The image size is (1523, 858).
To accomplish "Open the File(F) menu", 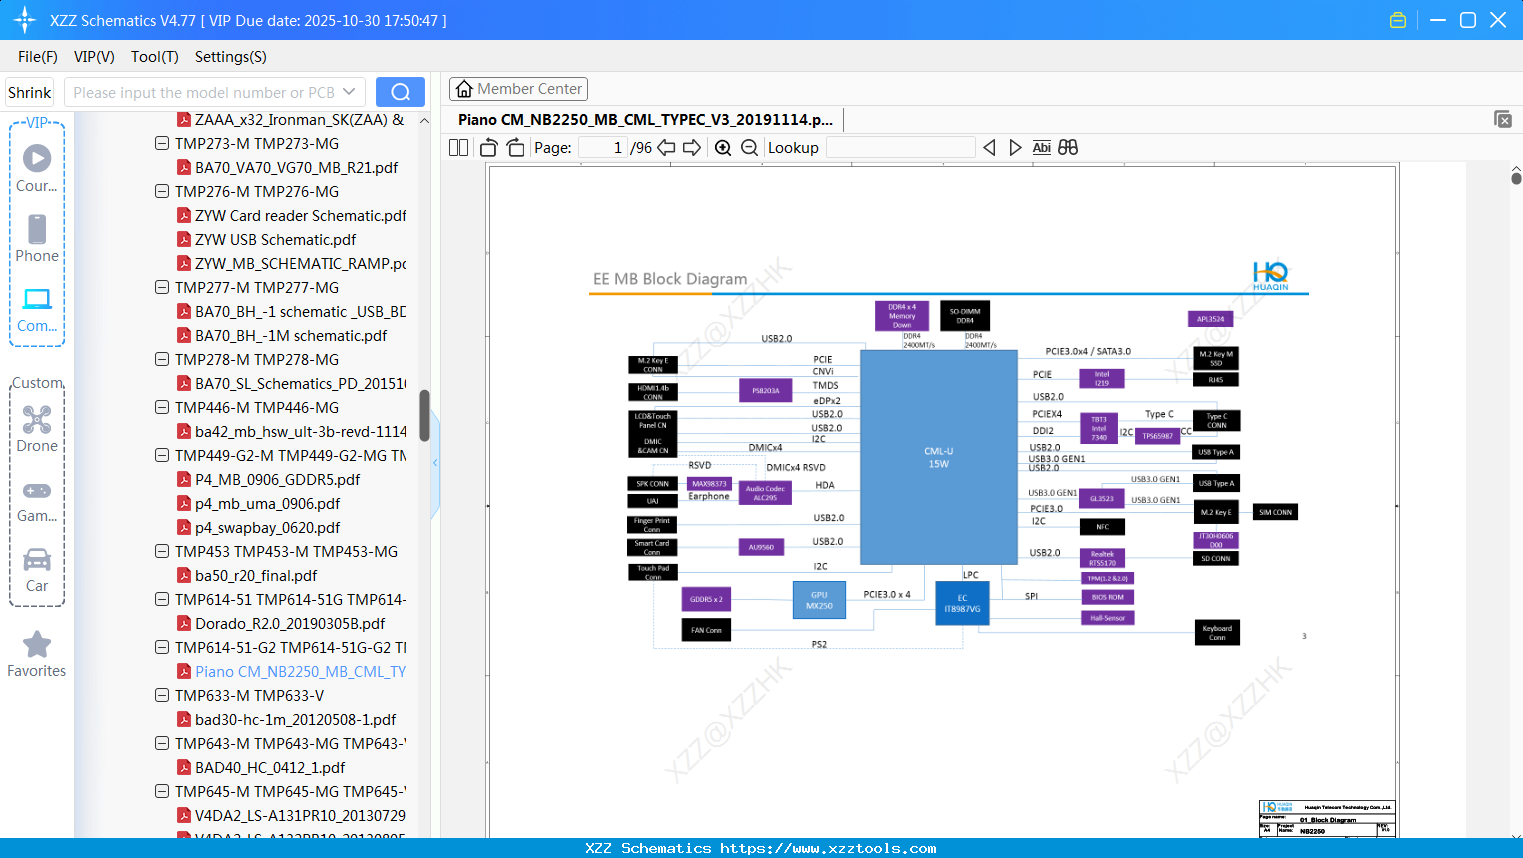I will pyautogui.click(x=38, y=57).
